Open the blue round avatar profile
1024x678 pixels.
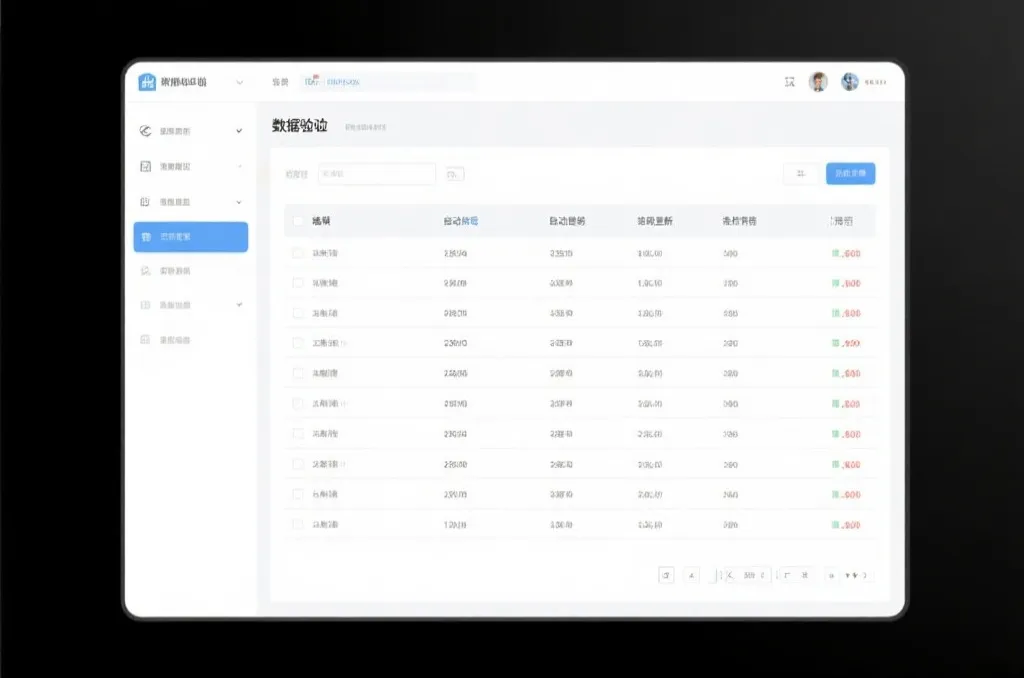pos(850,82)
